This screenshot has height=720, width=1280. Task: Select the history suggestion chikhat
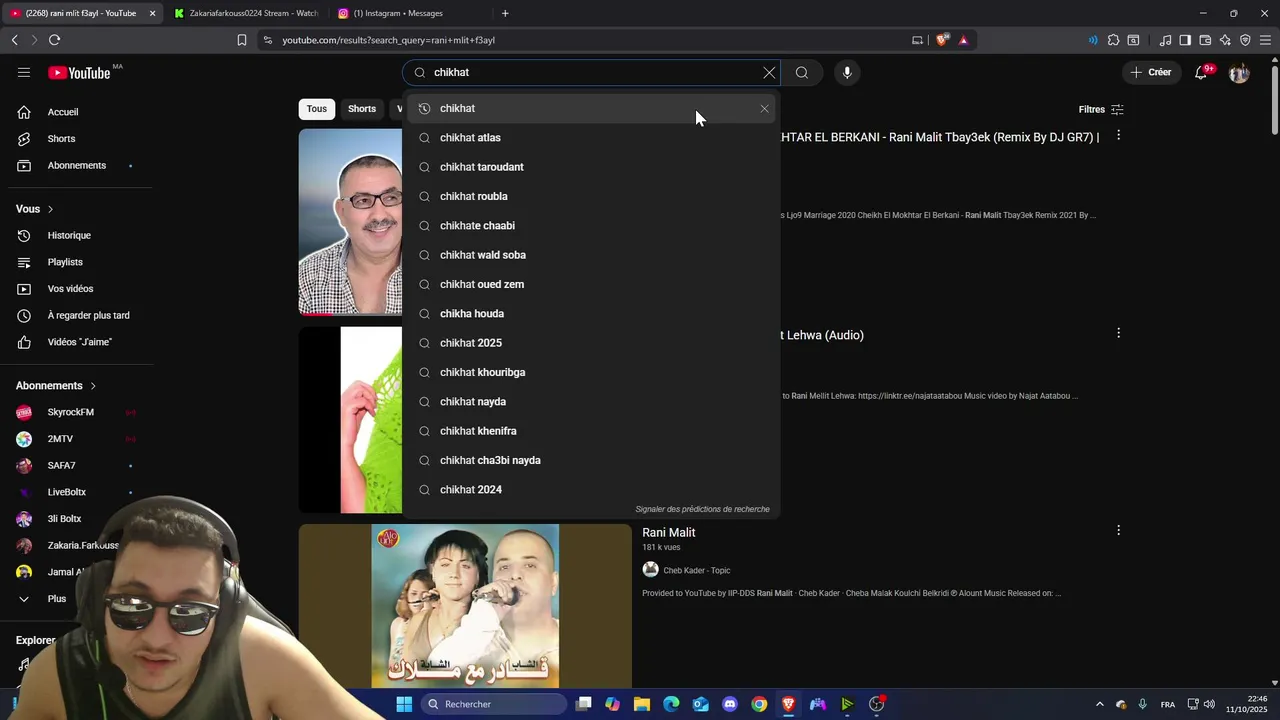click(x=590, y=108)
